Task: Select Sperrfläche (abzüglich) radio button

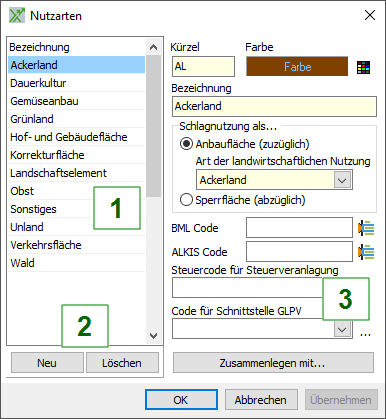Action: click(x=186, y=200)
